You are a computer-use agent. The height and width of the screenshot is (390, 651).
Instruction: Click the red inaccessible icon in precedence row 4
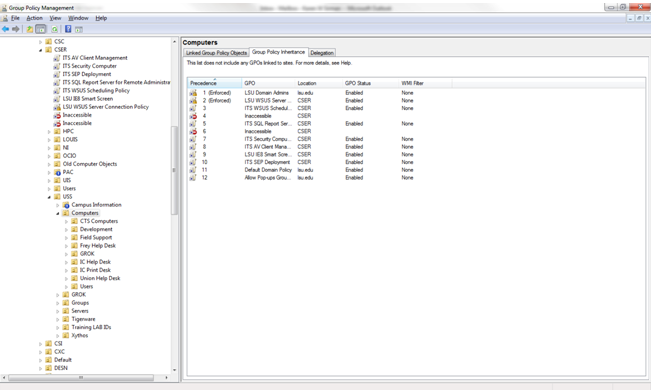pos(193,116)
